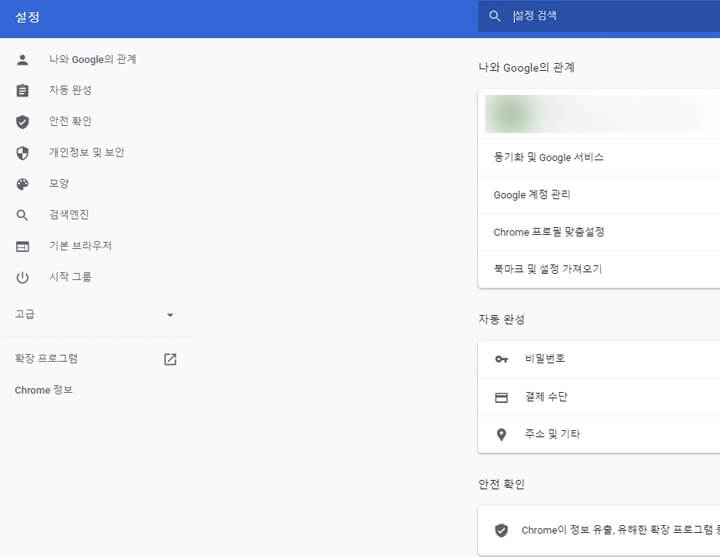Open 개인정보 및 보안 in sidebar menu
This screenshot has width=720, height=557.
tap(87, 152)
